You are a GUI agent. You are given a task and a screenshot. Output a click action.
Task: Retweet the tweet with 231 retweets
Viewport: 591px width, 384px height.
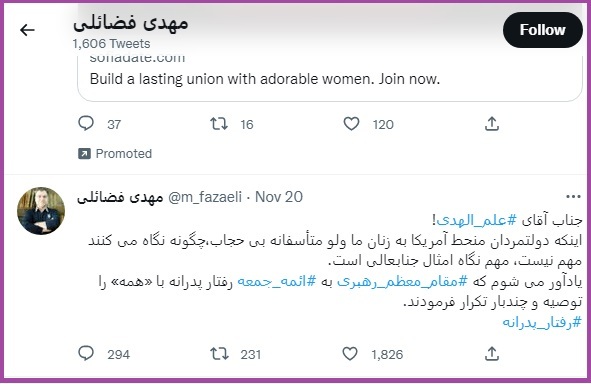click(x=219, y=354)
